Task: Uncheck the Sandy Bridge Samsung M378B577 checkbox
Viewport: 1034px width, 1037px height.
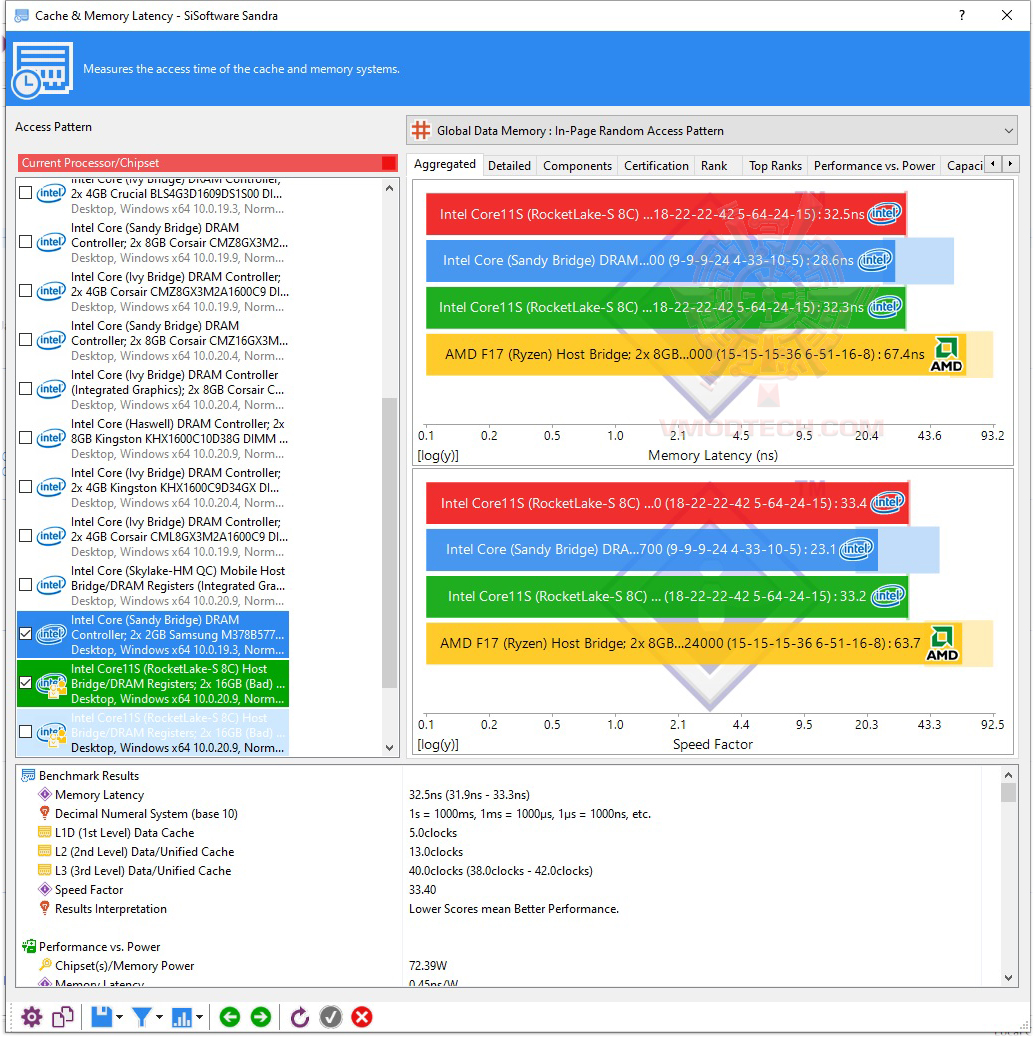Action: click(x=26, y=634)
